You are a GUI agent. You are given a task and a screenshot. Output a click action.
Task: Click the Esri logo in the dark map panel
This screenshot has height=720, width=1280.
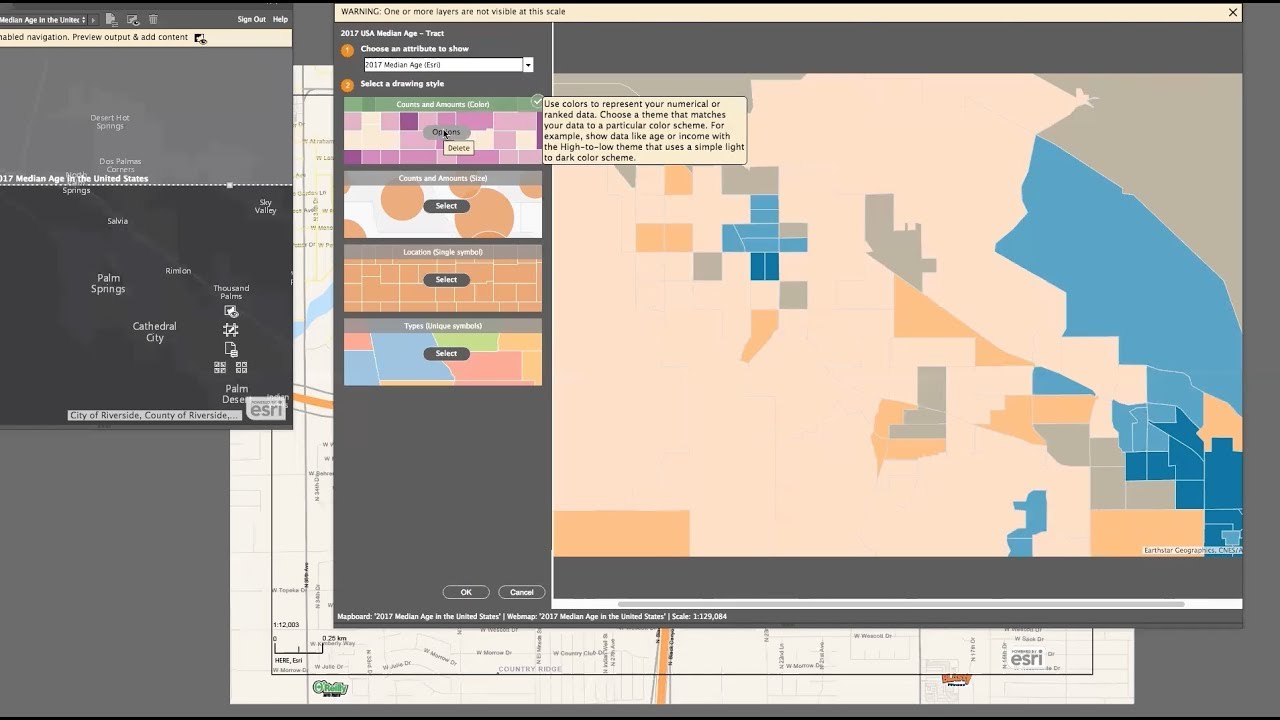[x=266, y=408]
